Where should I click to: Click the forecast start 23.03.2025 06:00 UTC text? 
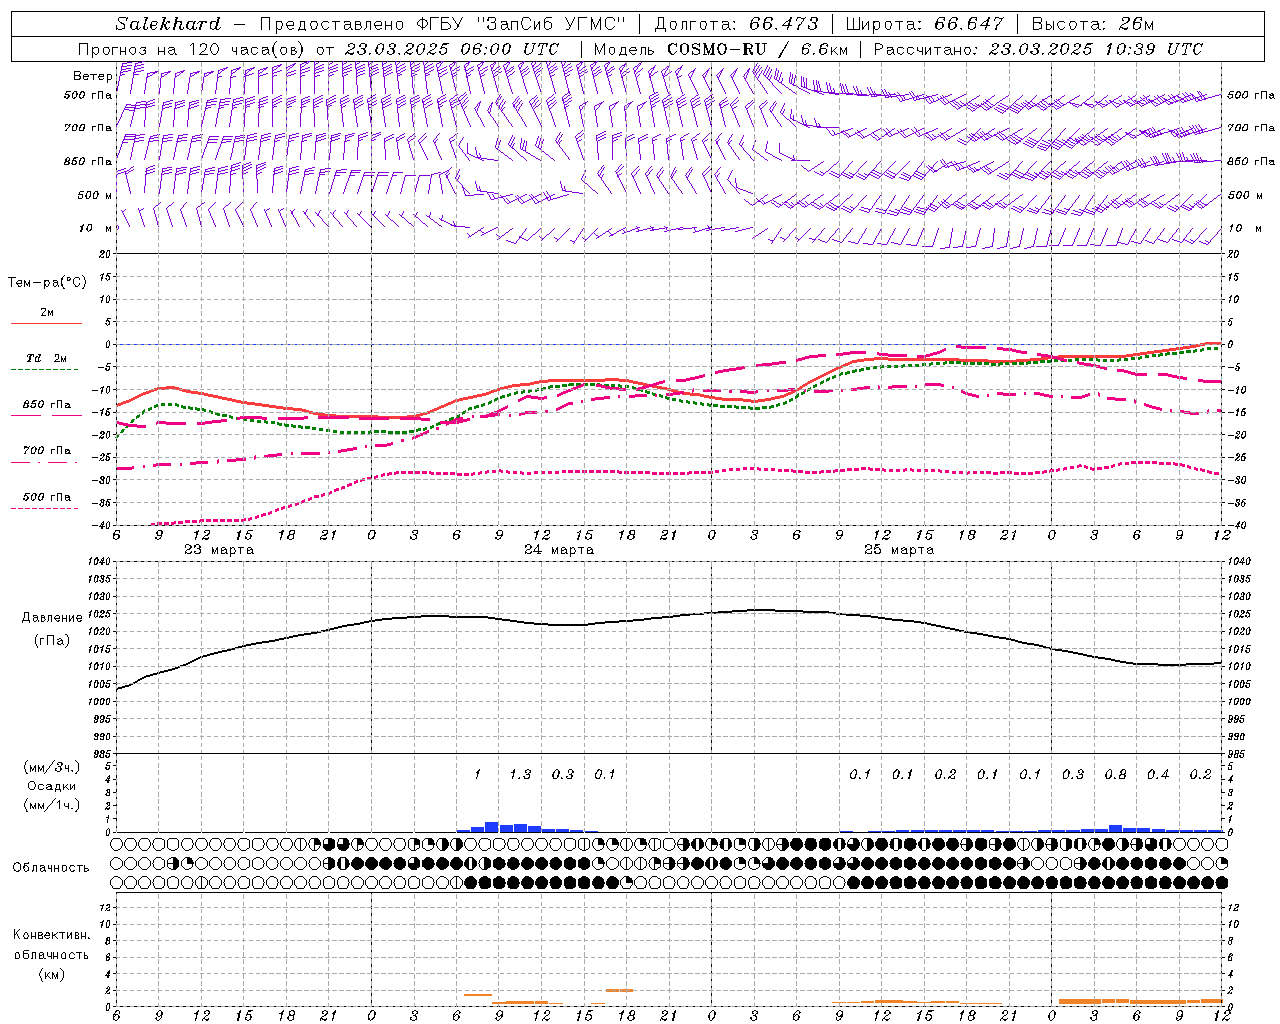(451, 49)
